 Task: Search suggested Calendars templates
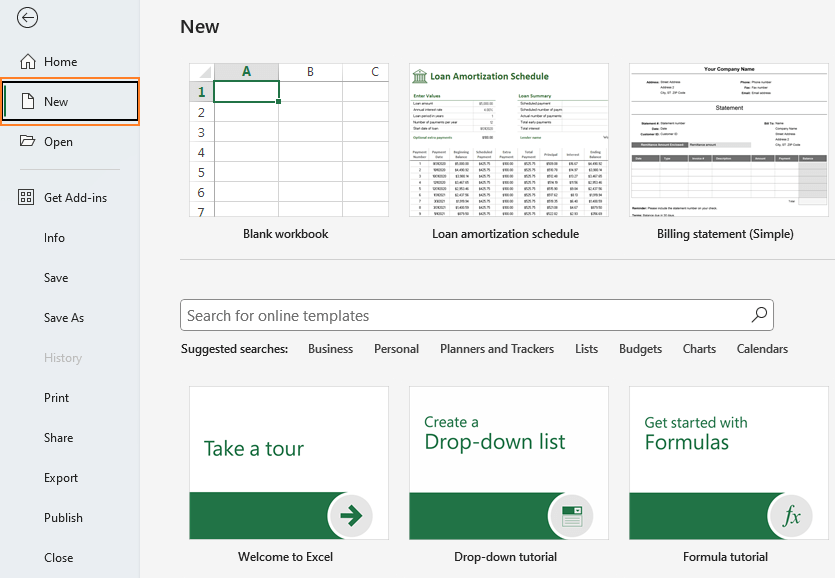click(x=762, y=349)
